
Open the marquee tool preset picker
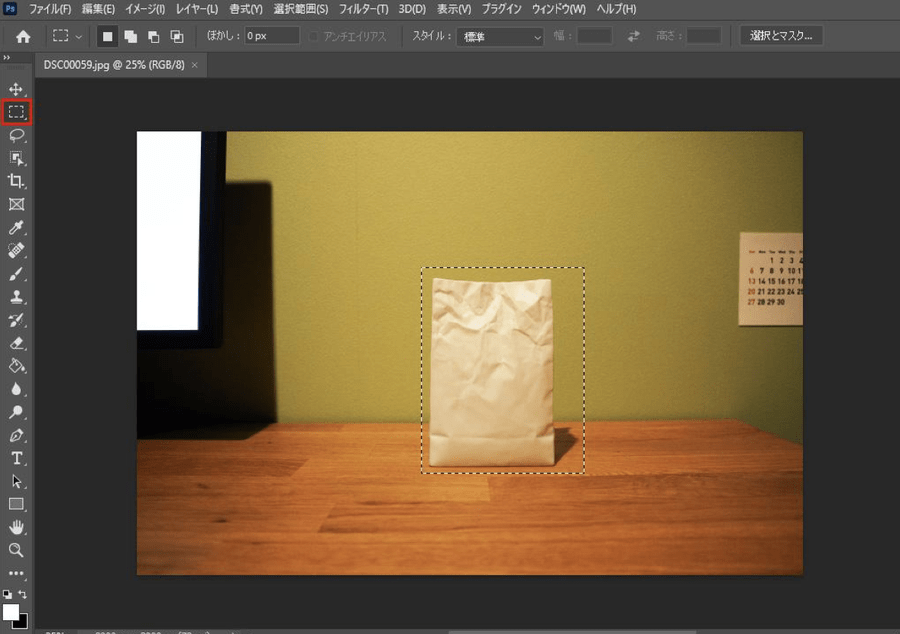68,36
